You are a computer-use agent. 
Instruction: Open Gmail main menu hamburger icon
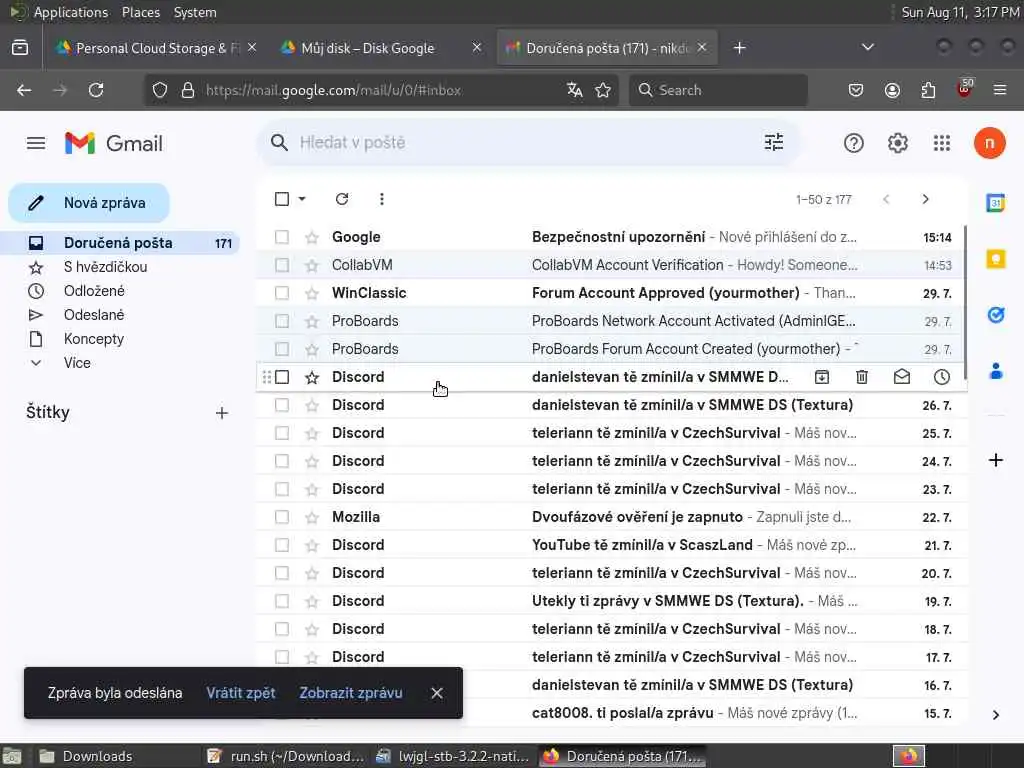pyautogui.click(x=36, y=143)
